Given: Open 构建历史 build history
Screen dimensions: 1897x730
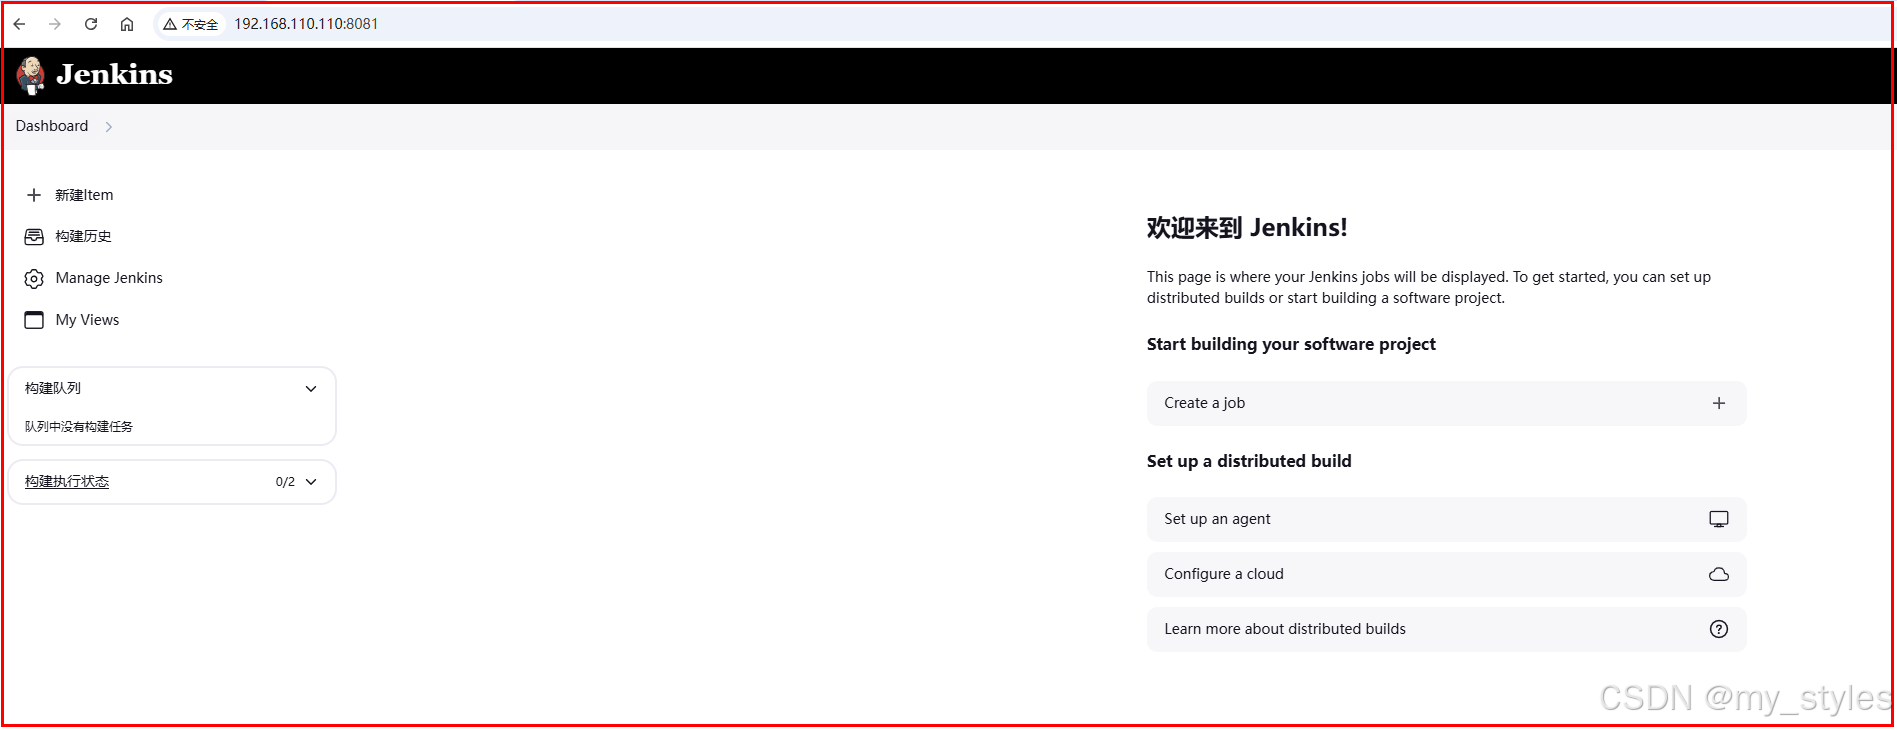Looking at the screenshot, I should click(83, 236).
